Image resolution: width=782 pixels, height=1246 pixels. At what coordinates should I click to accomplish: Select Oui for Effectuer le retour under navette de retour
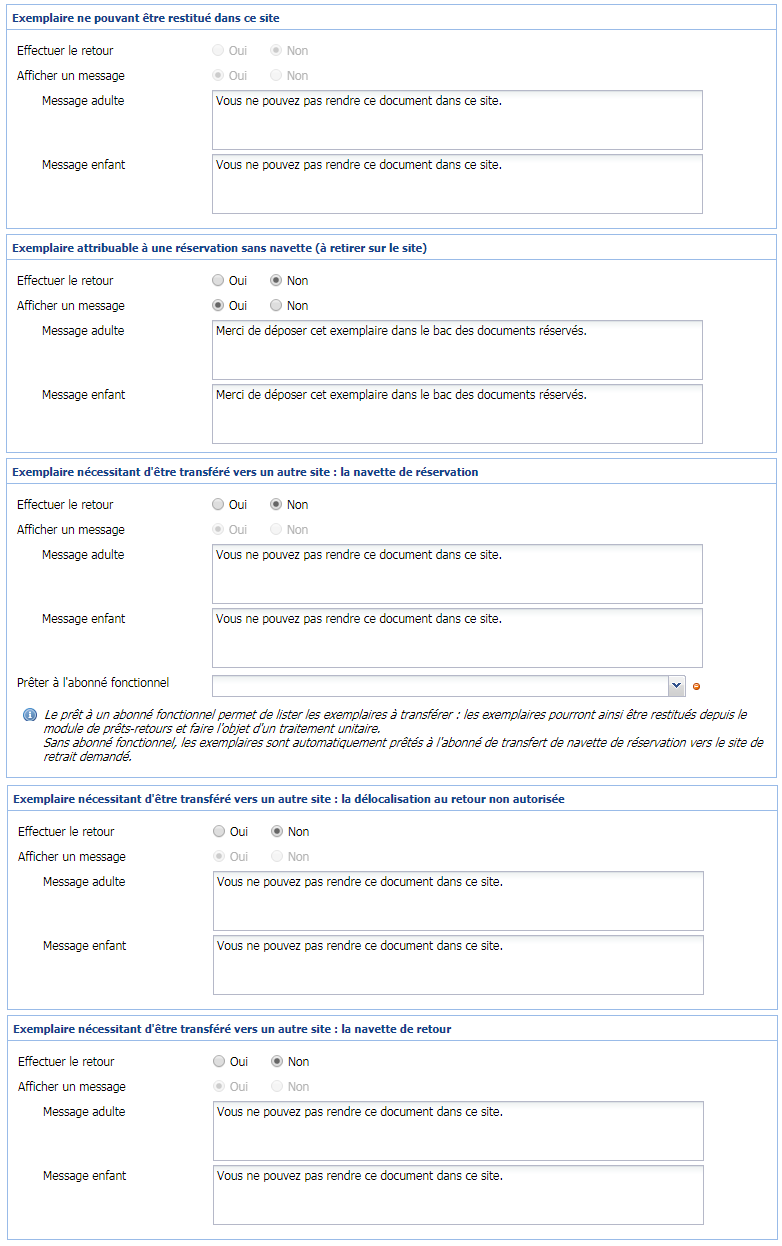point(217,1061)
